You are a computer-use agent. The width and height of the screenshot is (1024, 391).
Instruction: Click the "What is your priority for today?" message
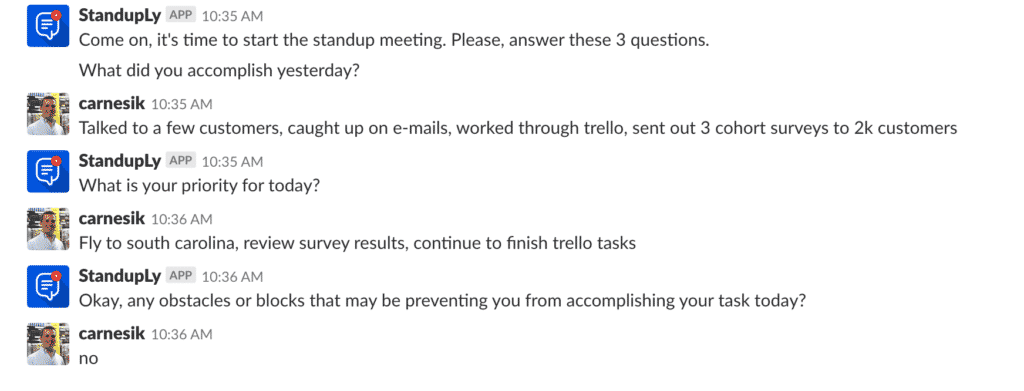pos(199,186)
